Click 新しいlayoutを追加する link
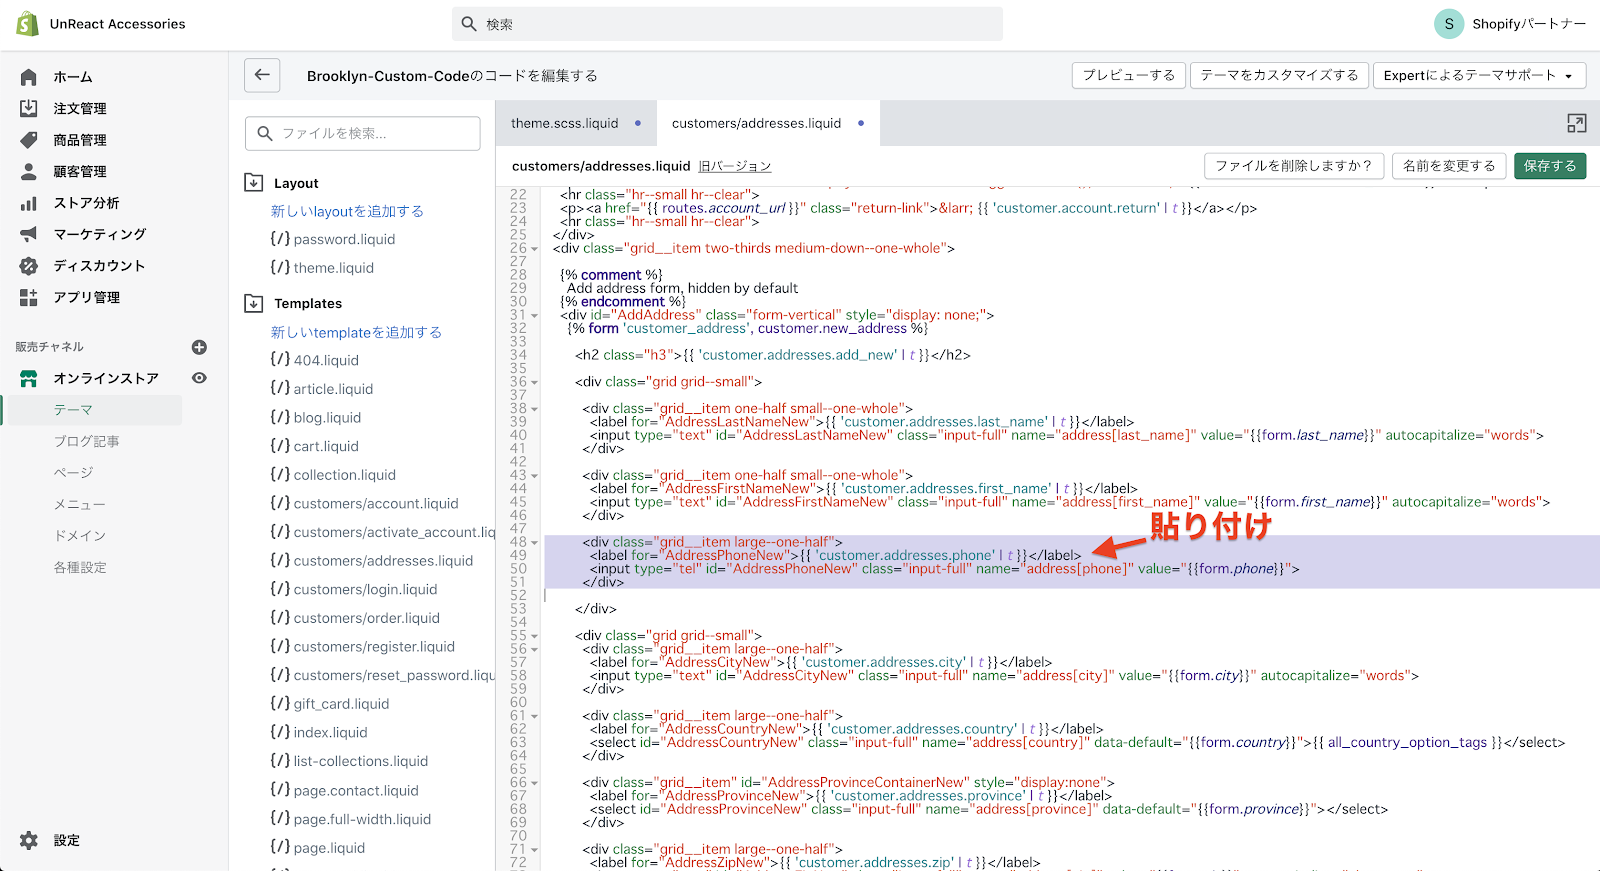This screenshot has height=871, width=1600. point(347,211)
